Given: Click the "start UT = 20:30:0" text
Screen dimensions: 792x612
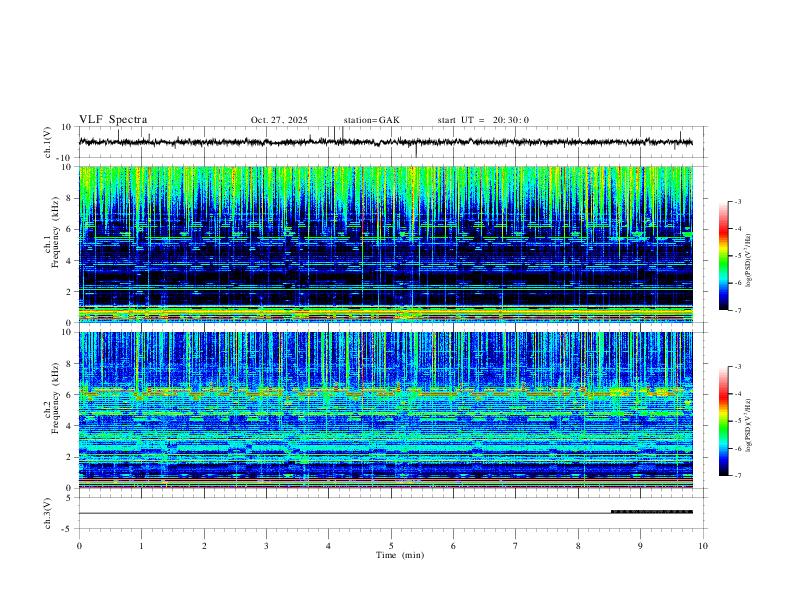Looking at the screenshot, I should [483, 120].
